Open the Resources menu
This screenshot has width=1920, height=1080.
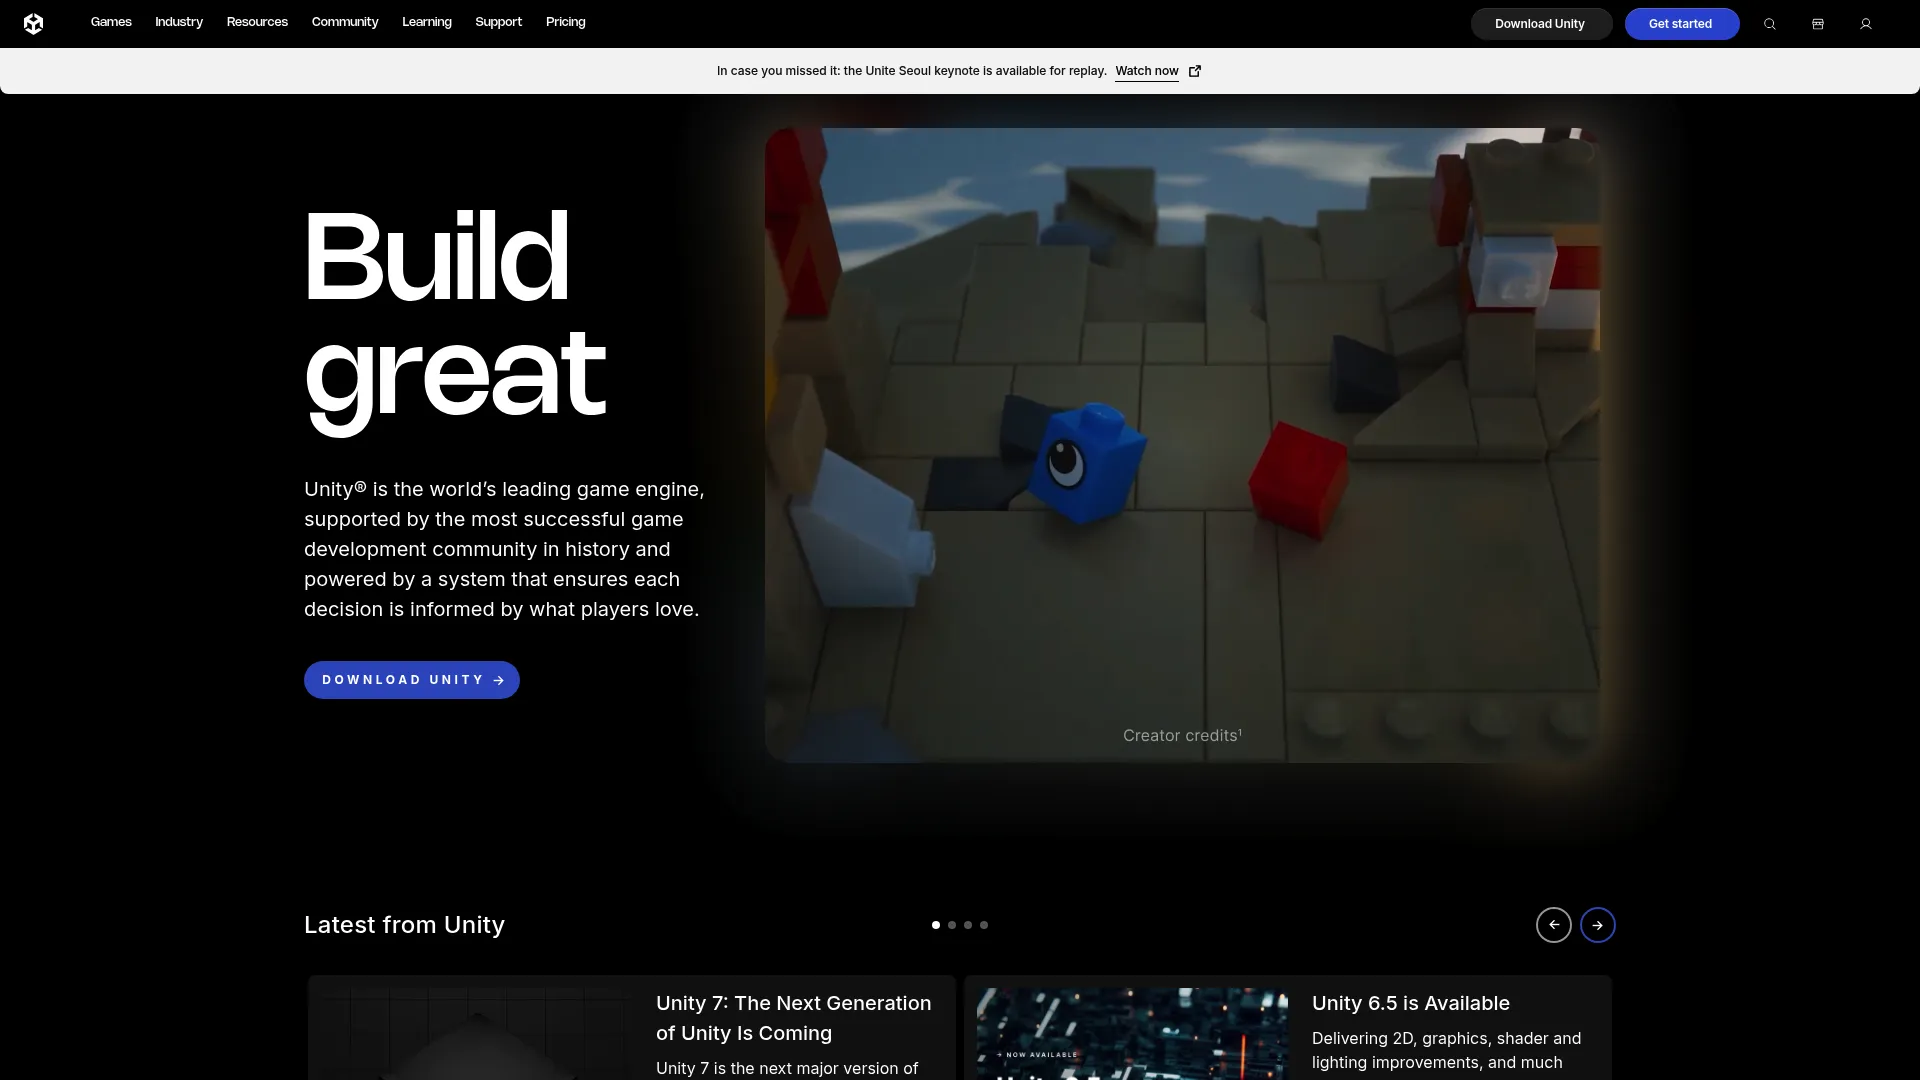tap(257, 22)
